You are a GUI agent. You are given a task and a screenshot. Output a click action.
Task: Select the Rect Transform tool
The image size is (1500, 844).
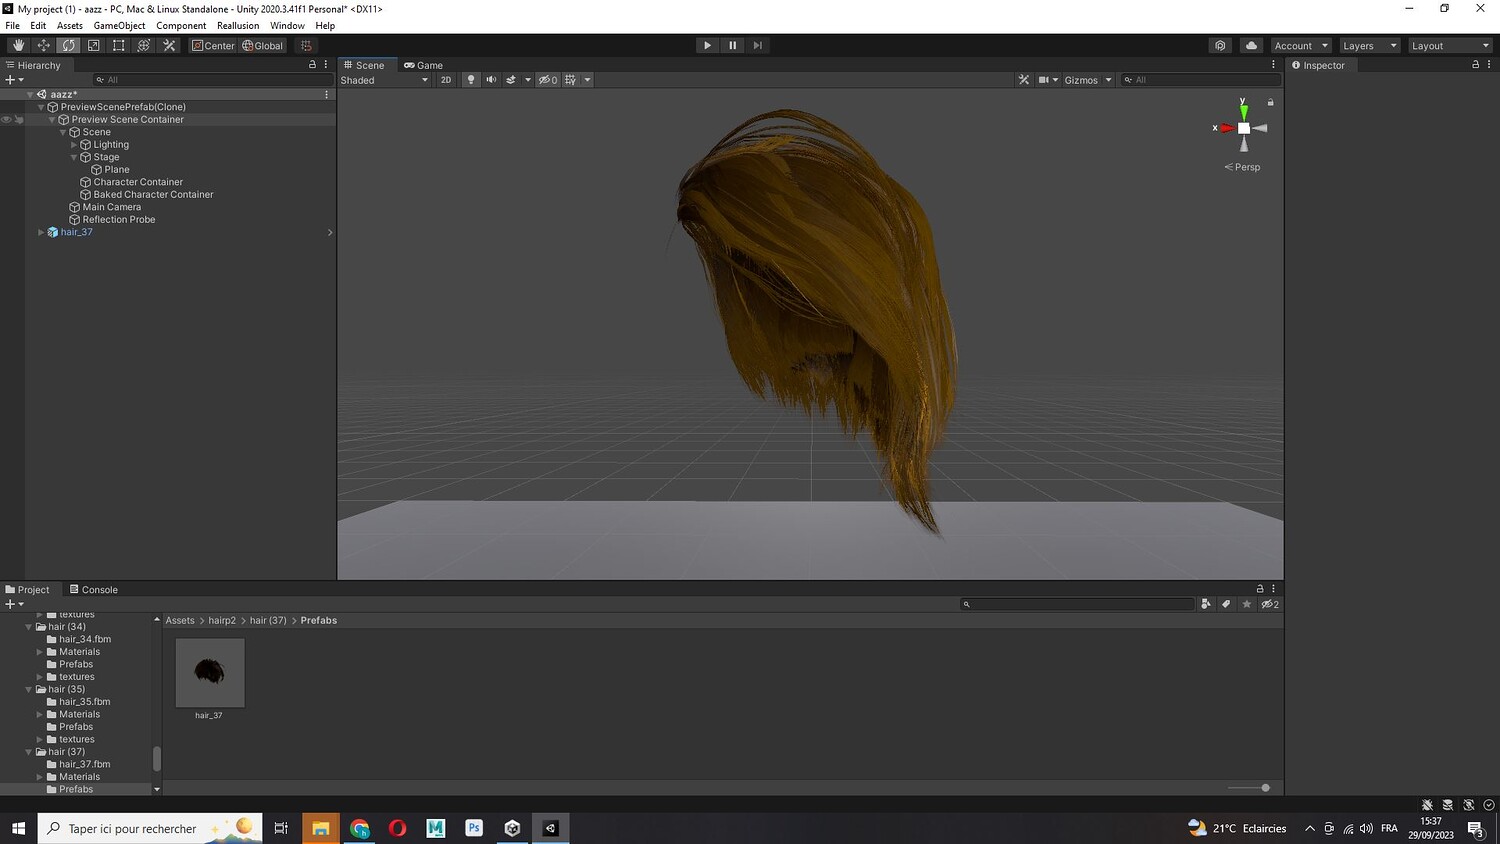tap(118, 45)
